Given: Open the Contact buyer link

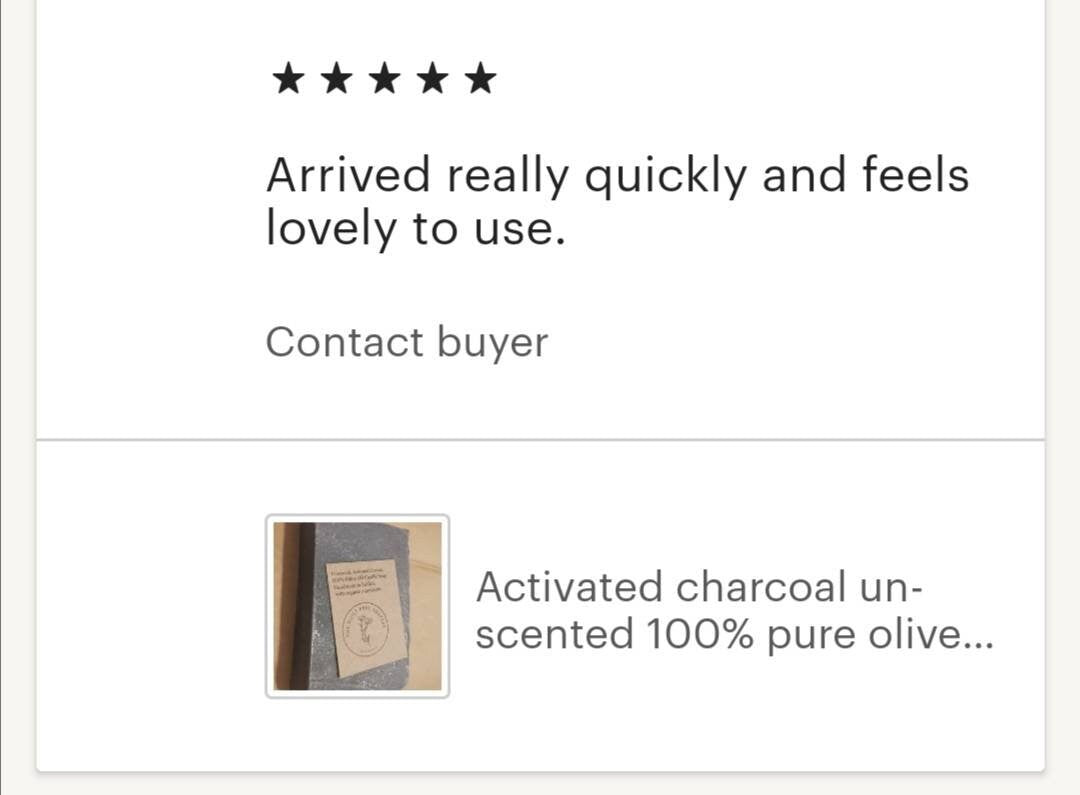Looking at the screenshot, I should pos(406,342).
